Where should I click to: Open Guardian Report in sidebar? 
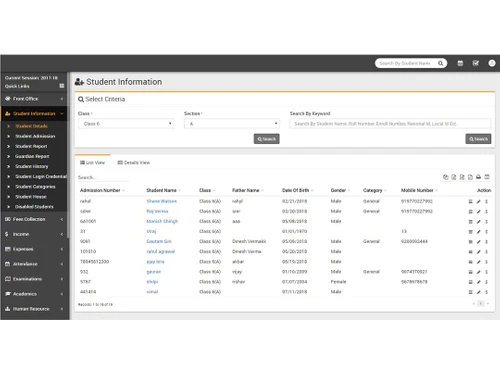point(32,156)
